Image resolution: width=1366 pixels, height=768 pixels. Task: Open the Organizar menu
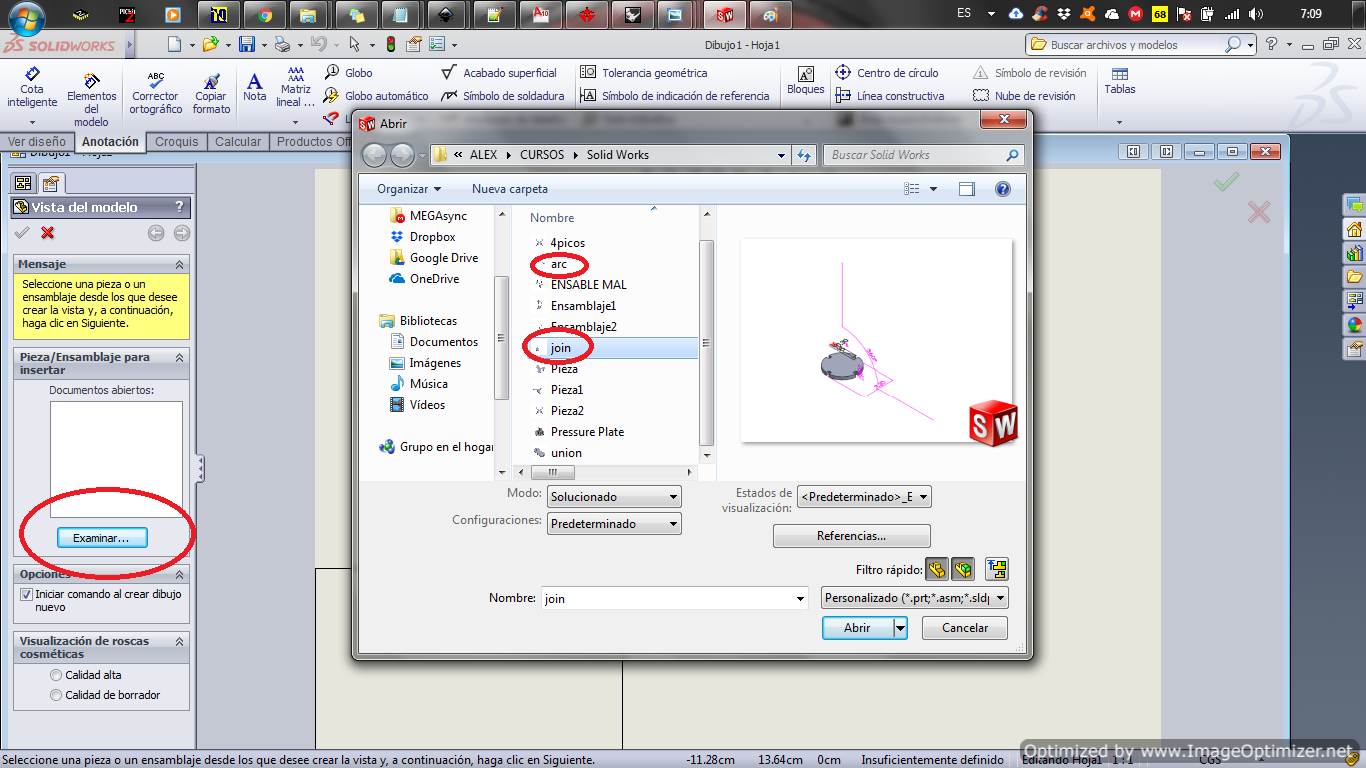409,189
